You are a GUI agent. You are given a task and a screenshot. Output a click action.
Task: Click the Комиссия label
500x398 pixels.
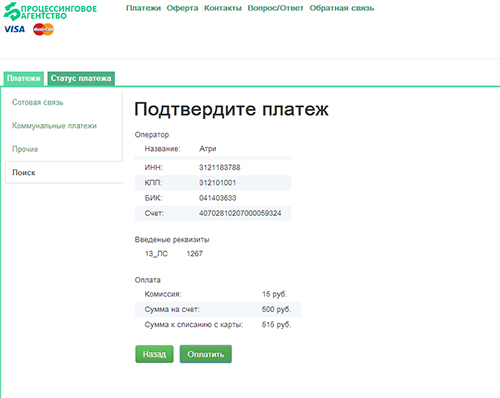[163, 294]
